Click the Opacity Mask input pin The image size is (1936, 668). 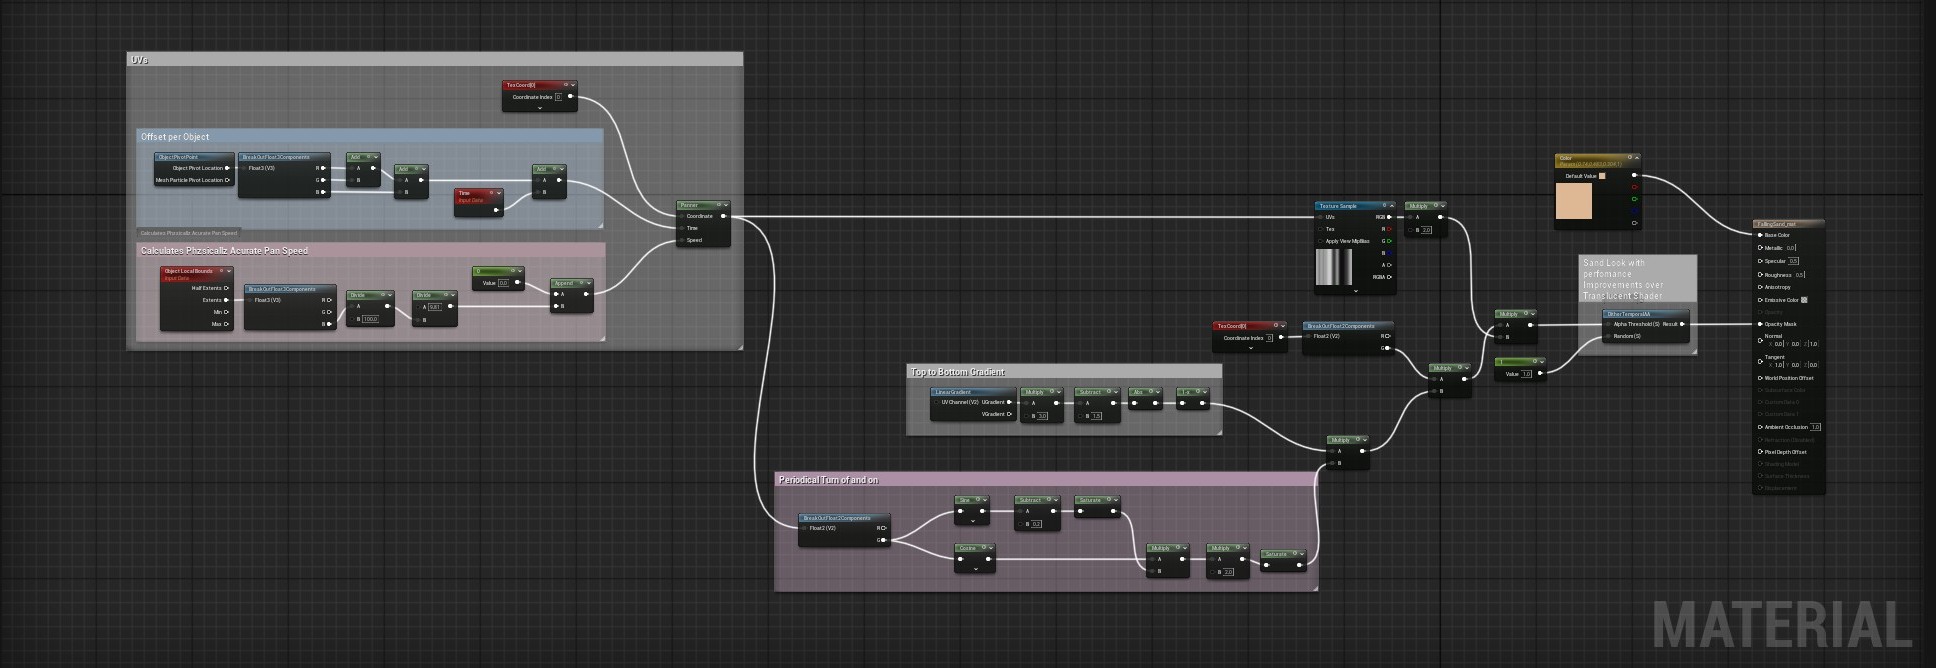point(1760,324)
